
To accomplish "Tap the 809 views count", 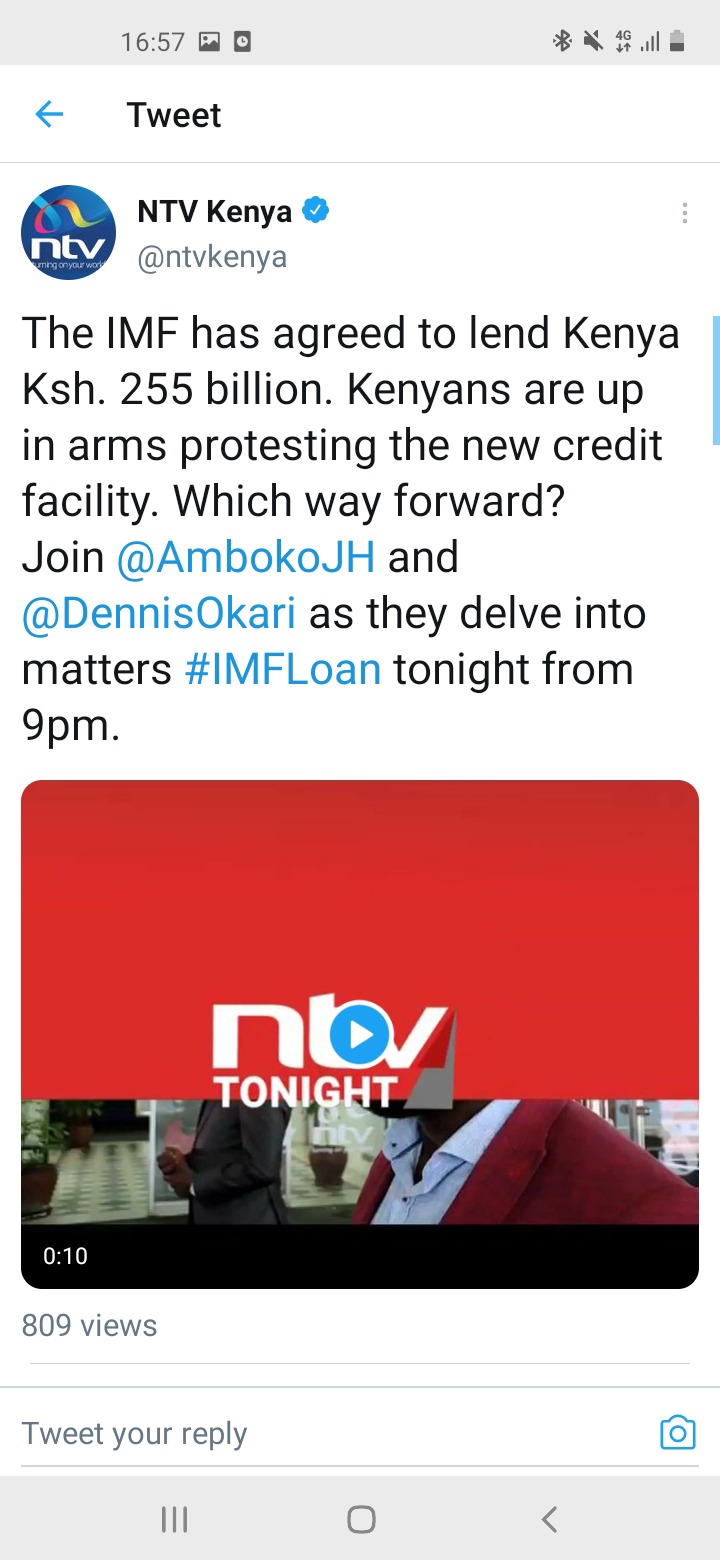I will tap(90, 1326).
